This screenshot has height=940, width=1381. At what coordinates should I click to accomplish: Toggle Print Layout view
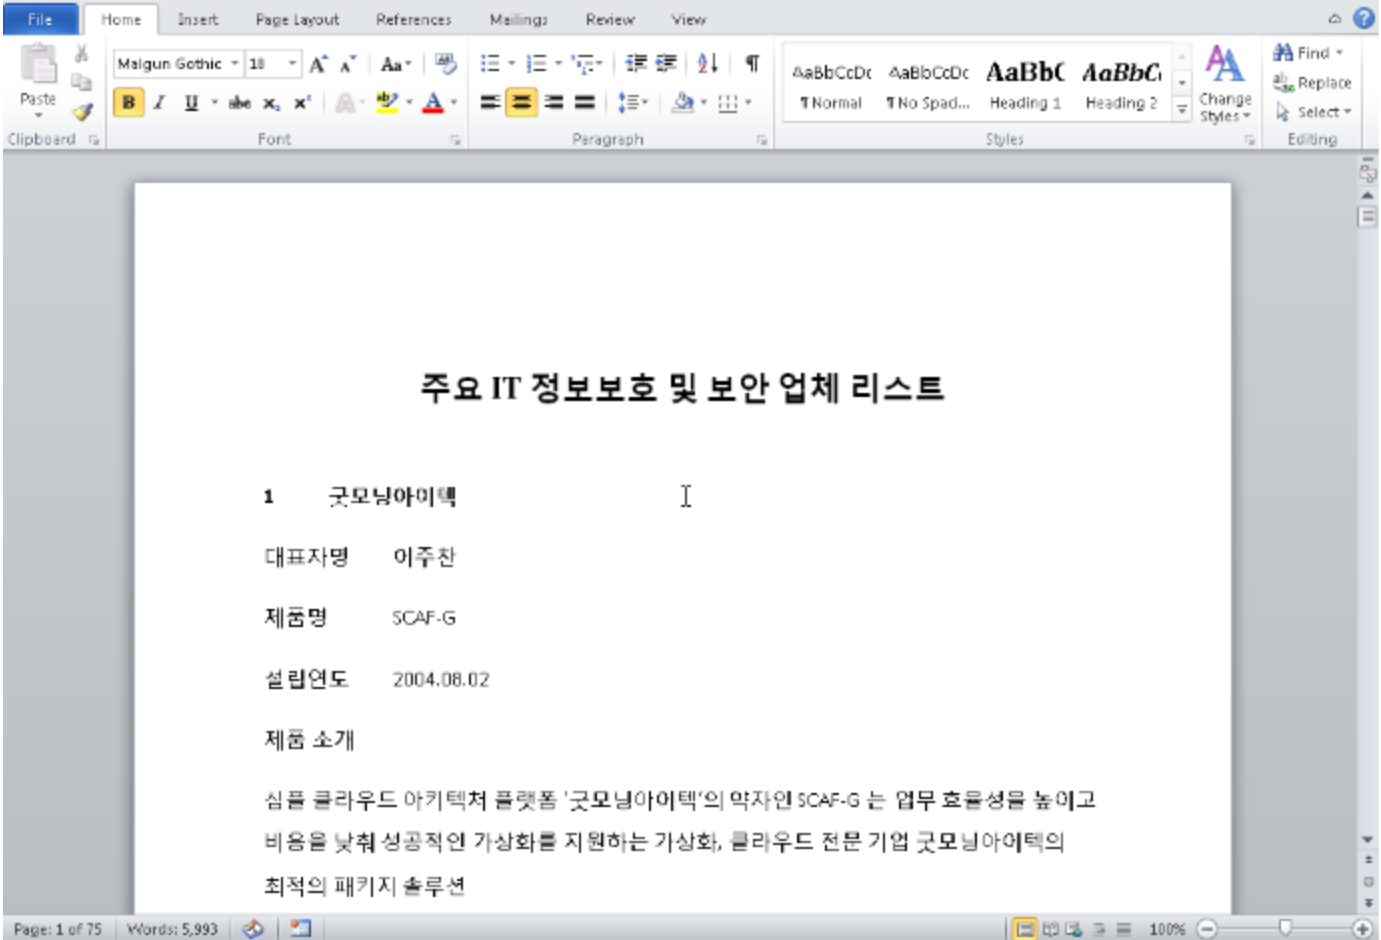tap(1025, 929)
